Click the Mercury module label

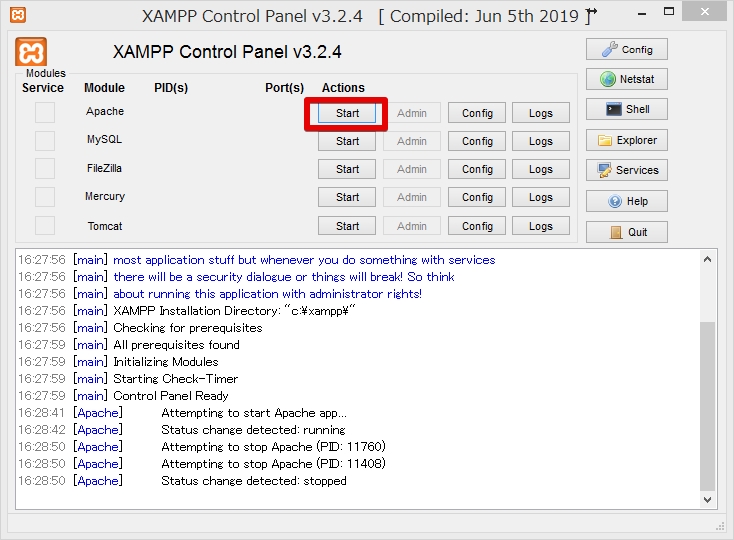tap(105, 196)
